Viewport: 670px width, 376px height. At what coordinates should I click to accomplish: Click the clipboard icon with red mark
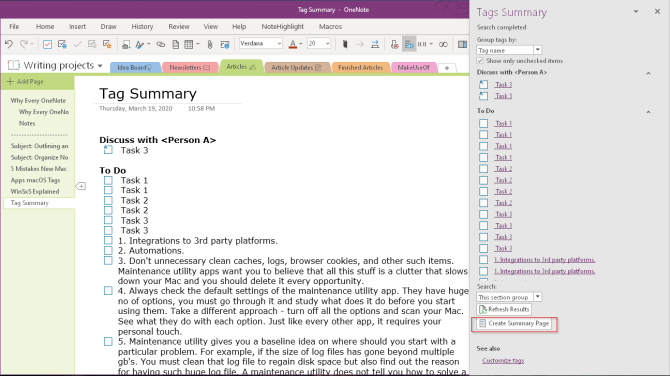point(394,44)
